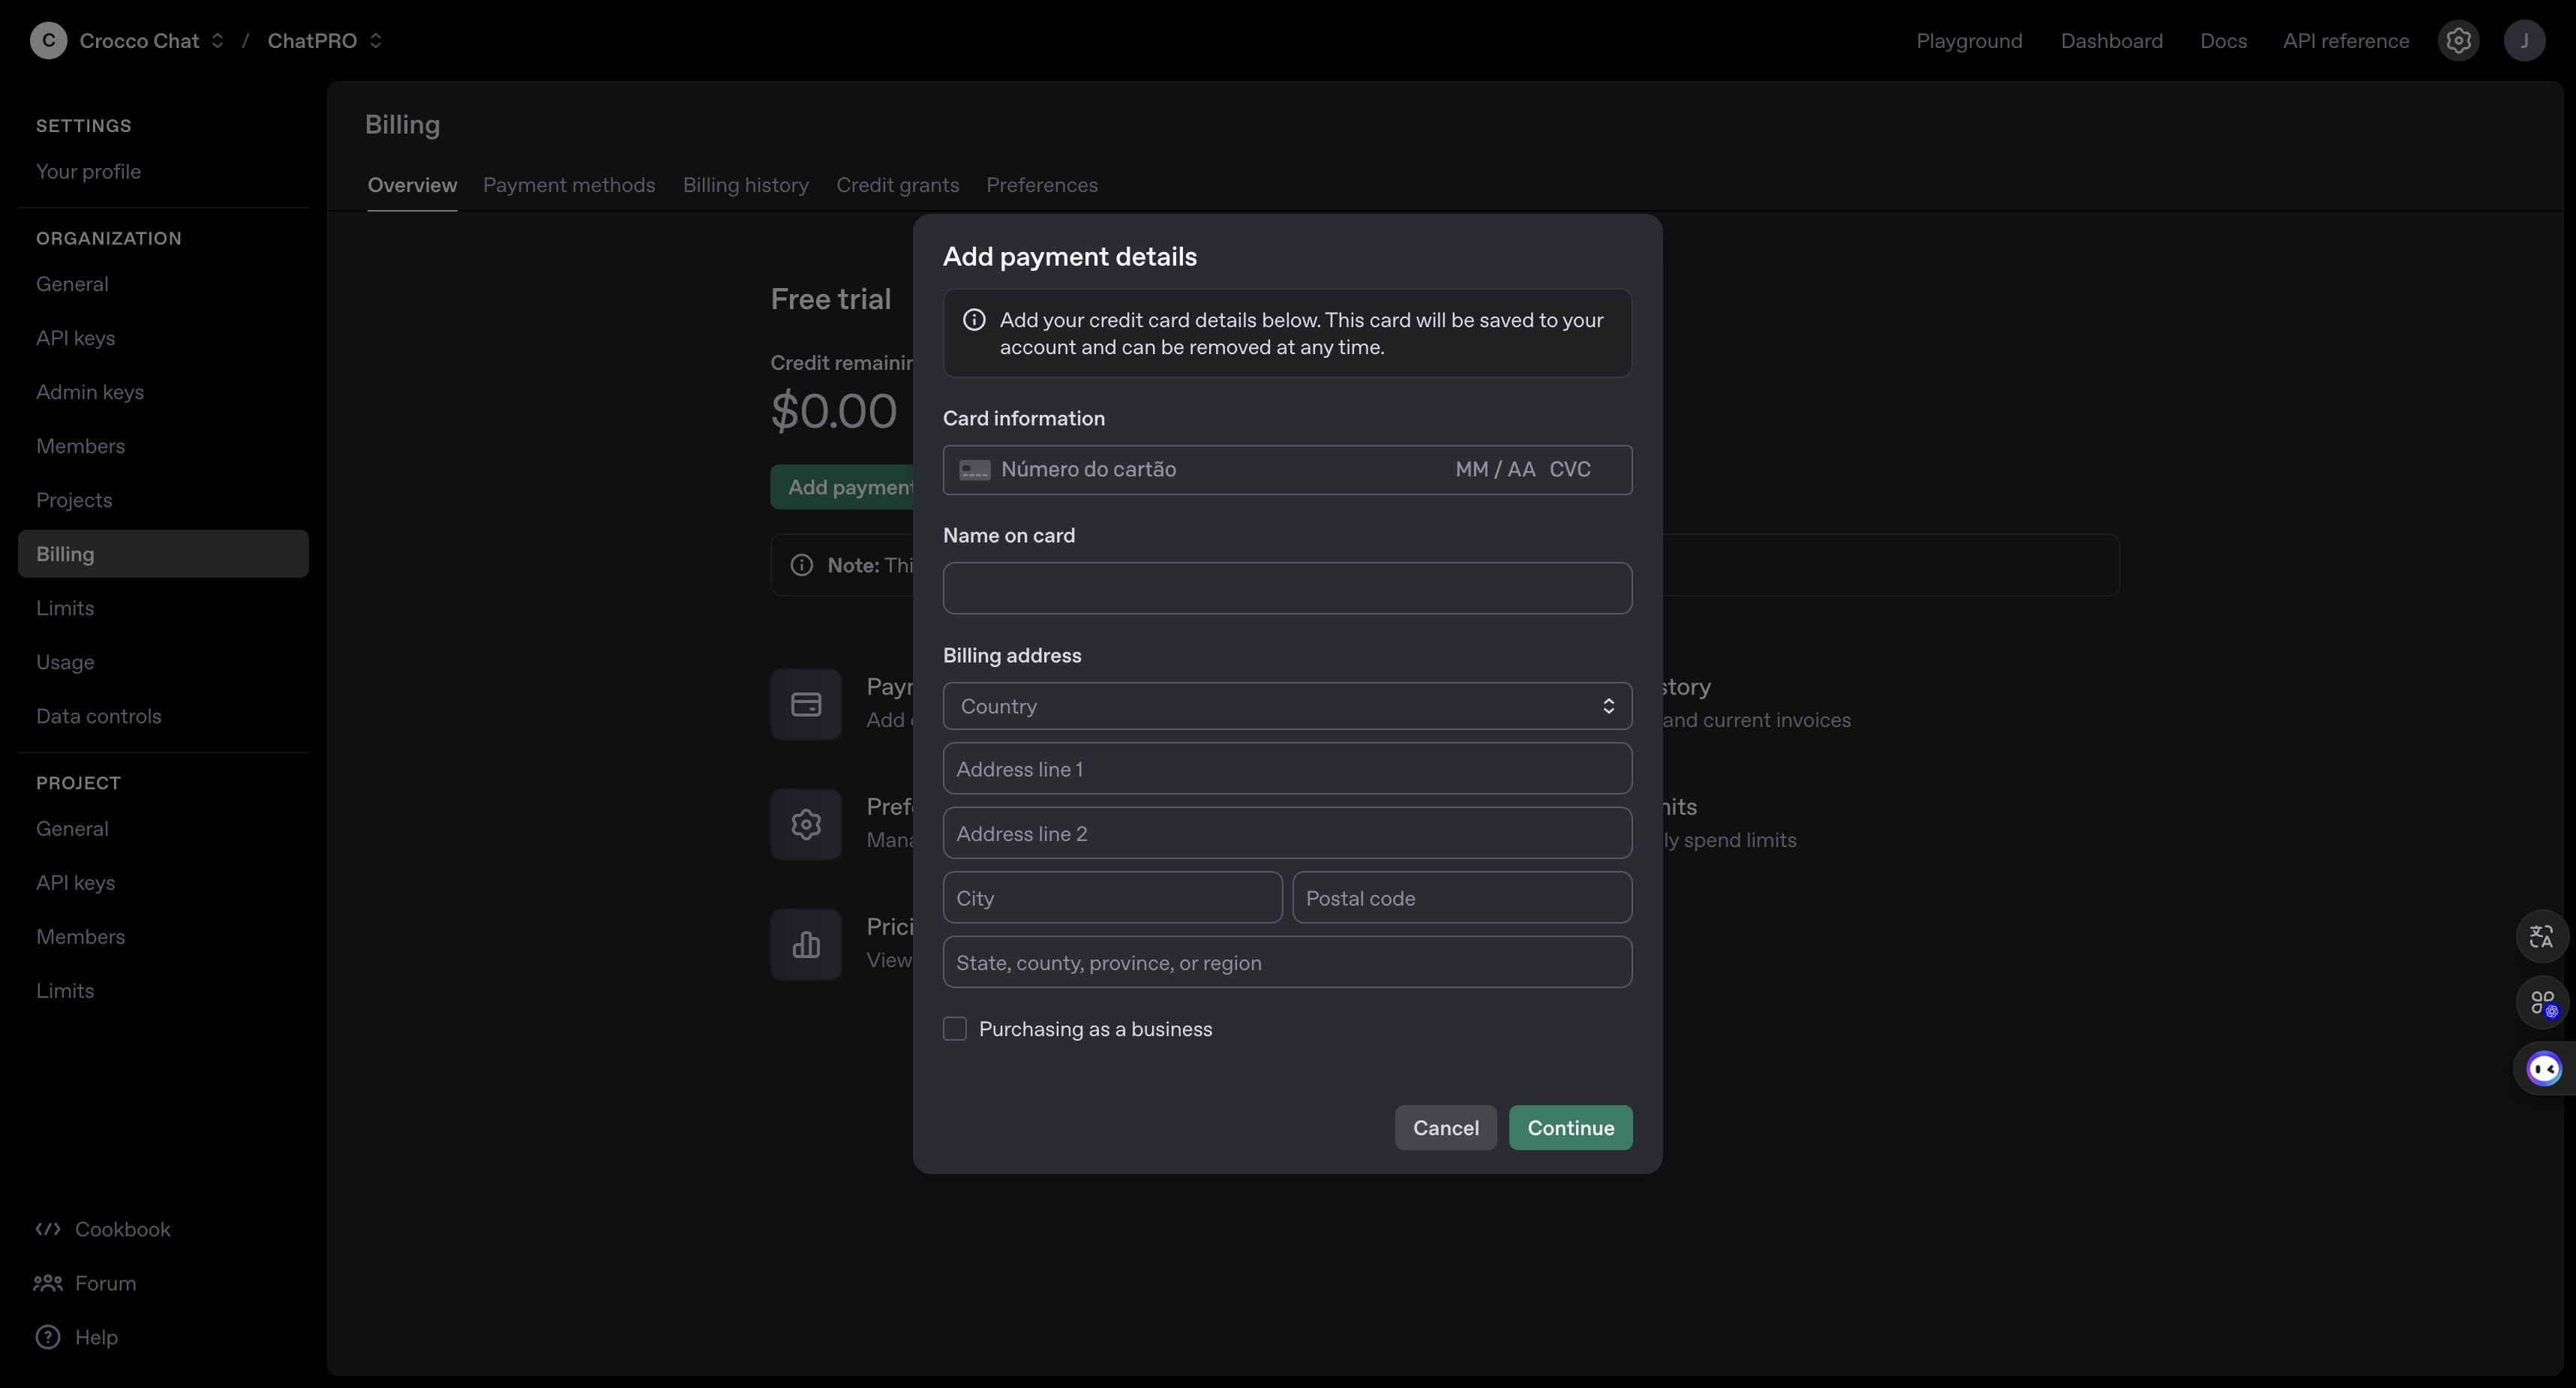The height and width of the screenshot is (1388, 2576).
Task: Focus the City field
Action: 1112,898
